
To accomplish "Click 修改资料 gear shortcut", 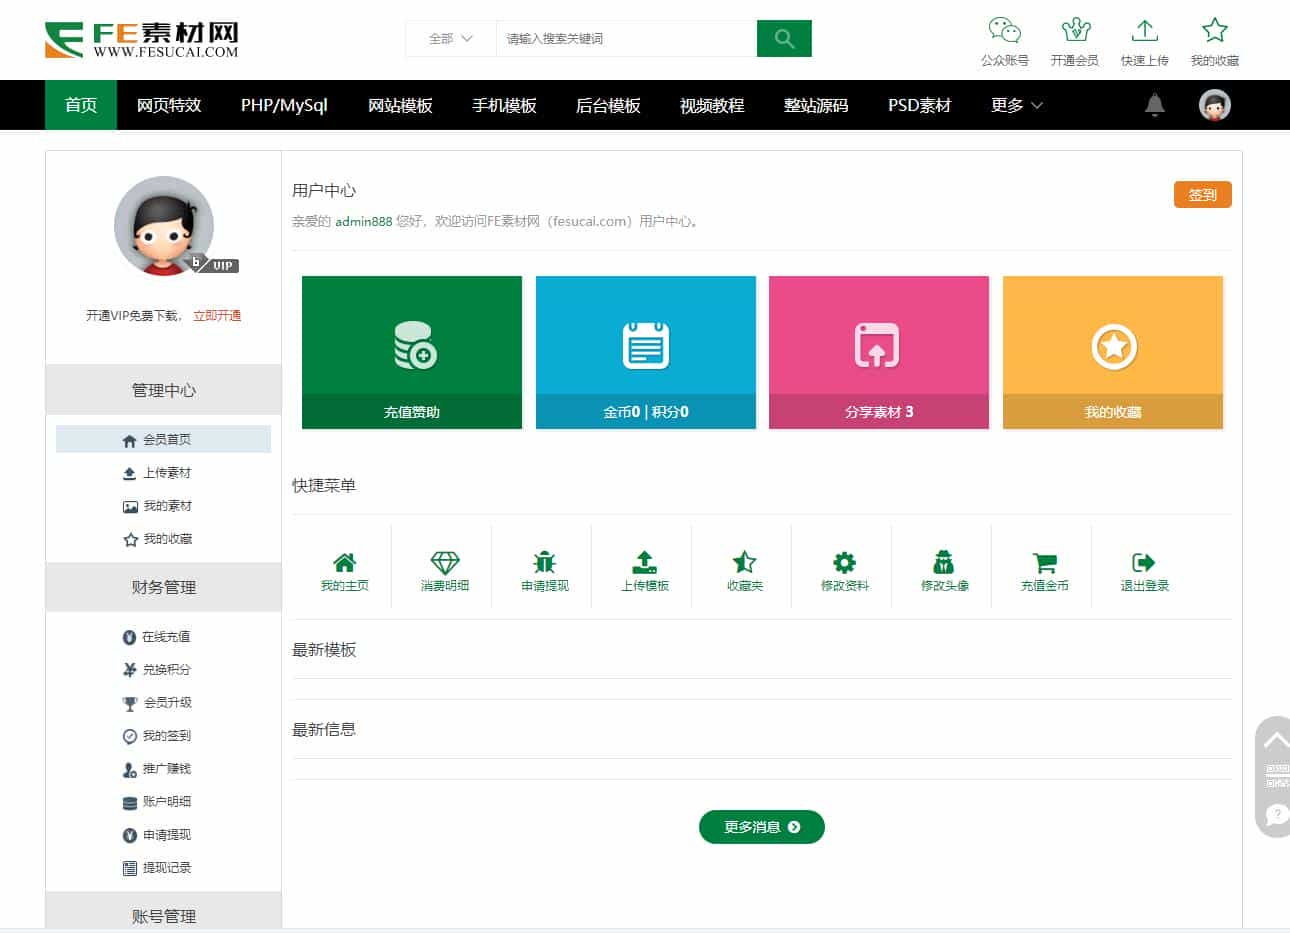I will (x=844, y=571).
